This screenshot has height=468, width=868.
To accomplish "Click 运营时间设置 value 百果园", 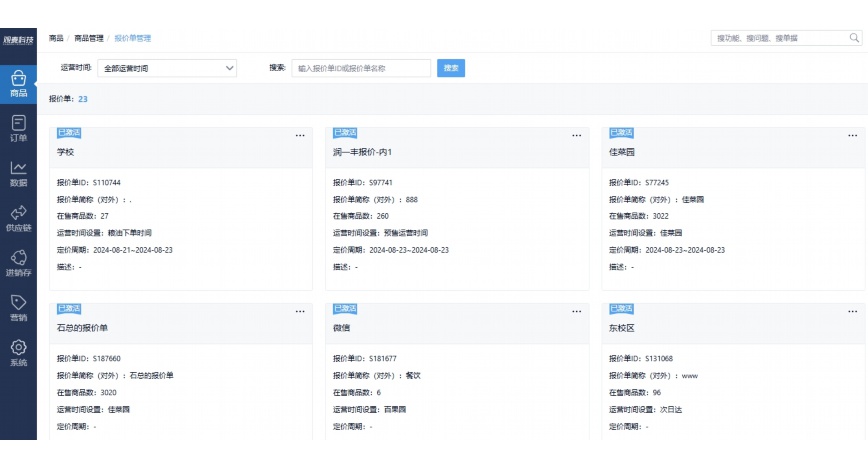I will pyautogui.click(x=395, y=409).
